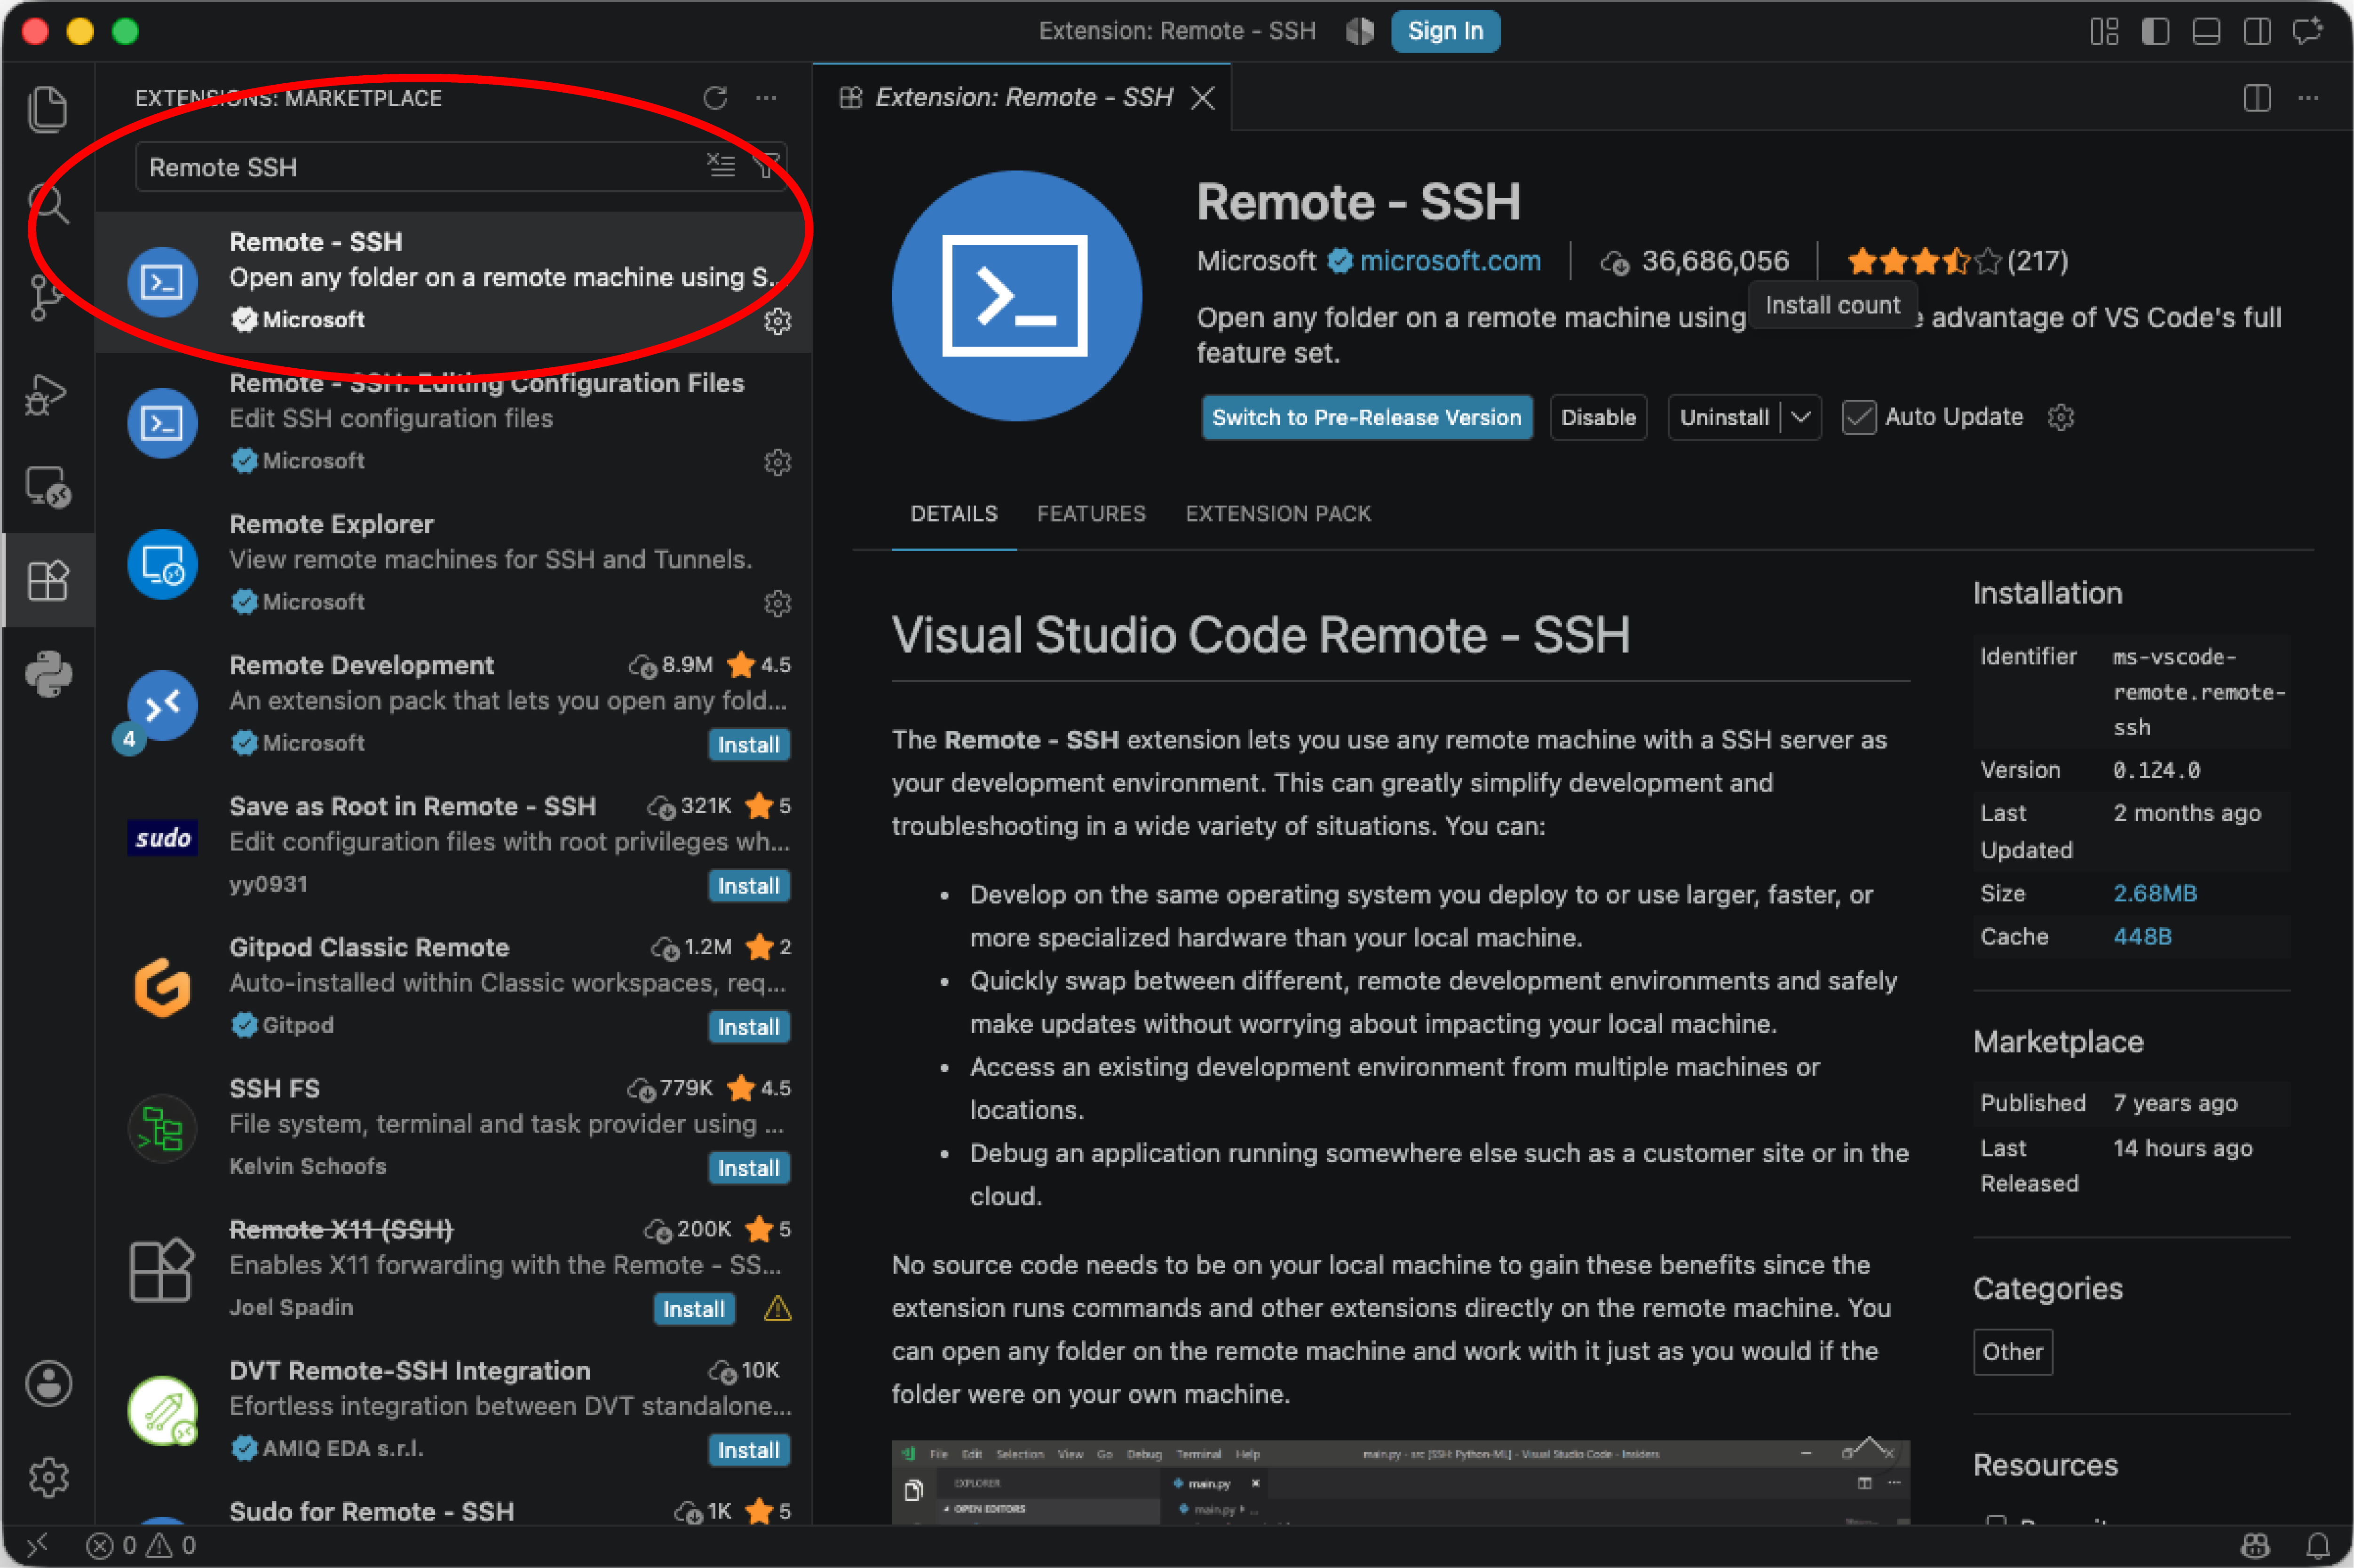Open the Explorer view in activity bar
Viewport: 2354px width, 1568px height.
click(x=48, y=109)
